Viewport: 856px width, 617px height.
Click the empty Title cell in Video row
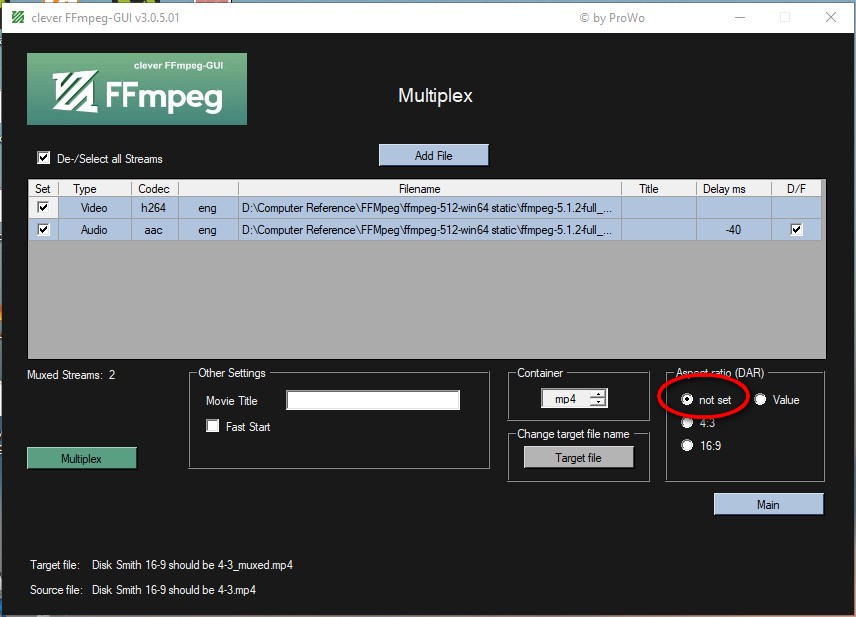point(659,208)
